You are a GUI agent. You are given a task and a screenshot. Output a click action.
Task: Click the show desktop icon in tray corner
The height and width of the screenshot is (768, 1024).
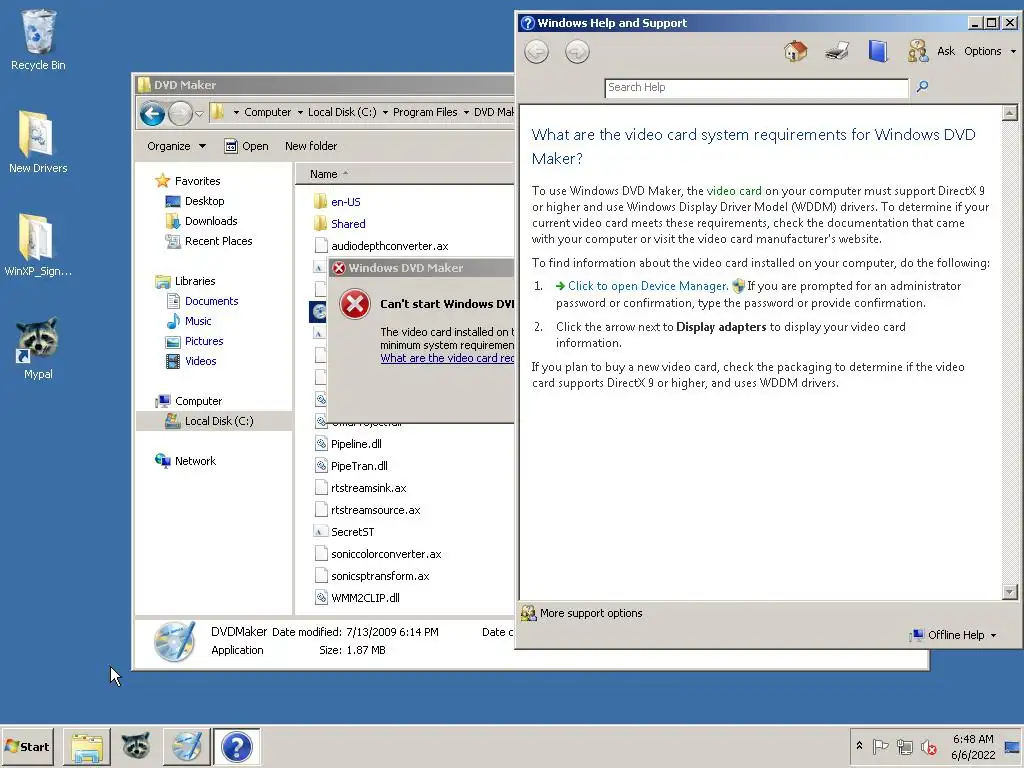(x=1013, y=746)
